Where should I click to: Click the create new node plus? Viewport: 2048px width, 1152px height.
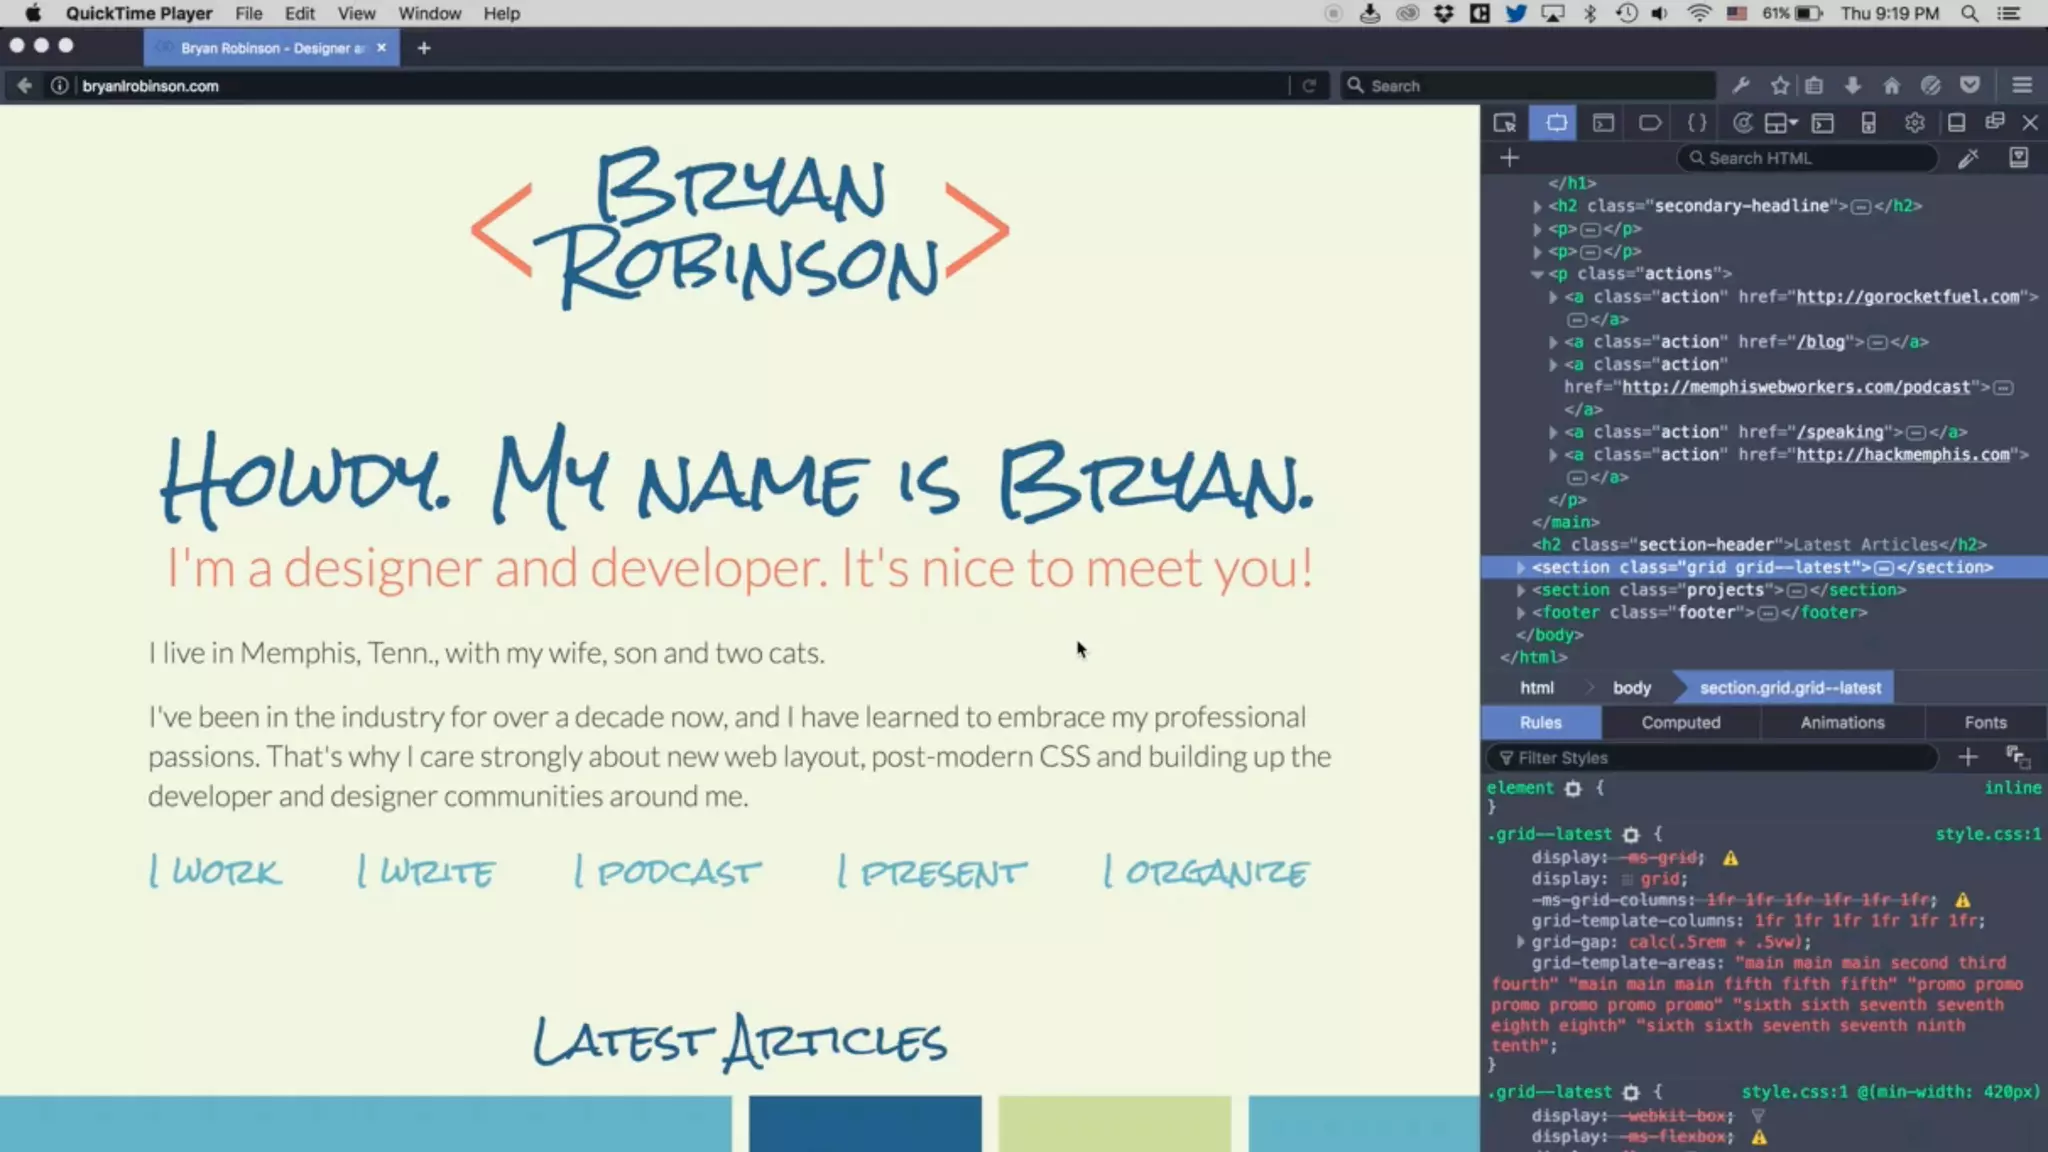[x=1509, y=158]
